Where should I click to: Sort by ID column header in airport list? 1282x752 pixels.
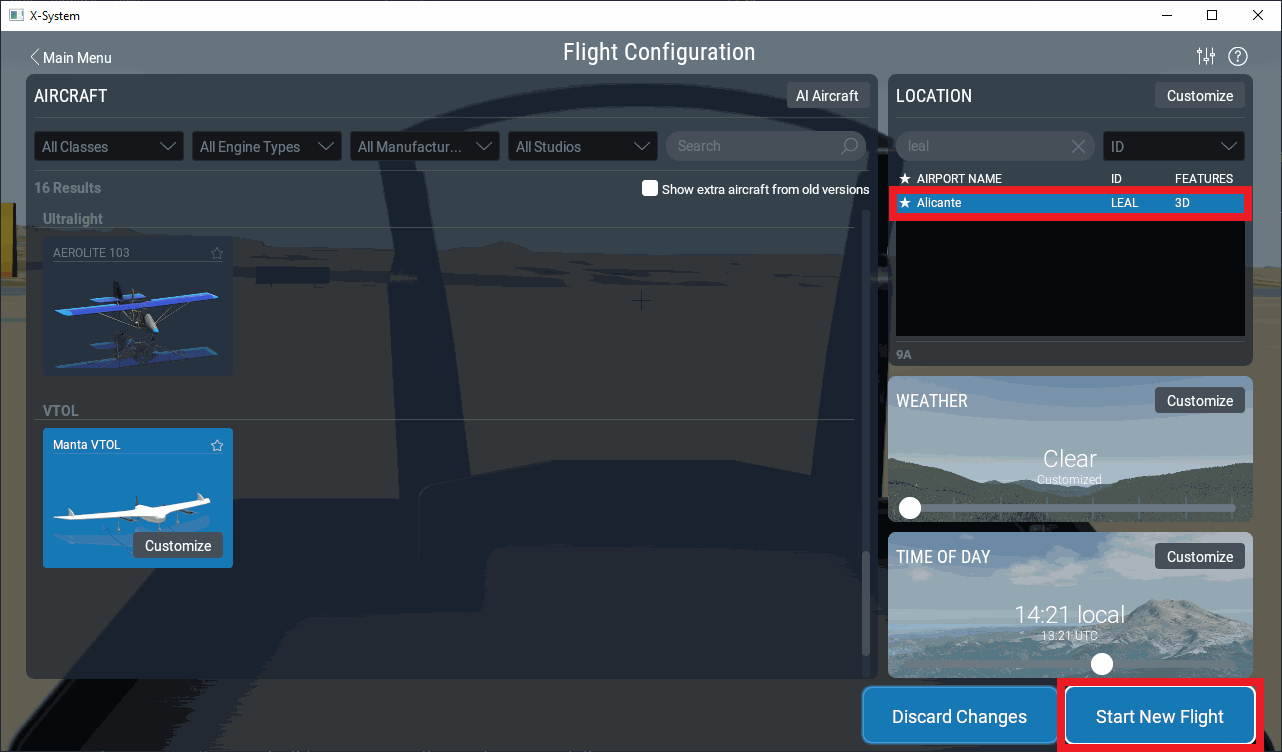point(1116,179)
